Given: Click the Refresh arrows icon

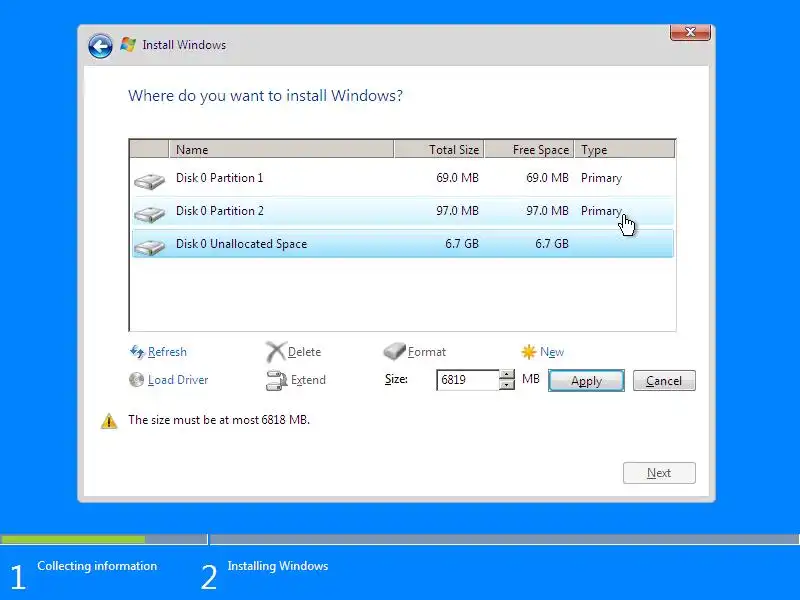Looking at the screenshot, I should point(137,352).
